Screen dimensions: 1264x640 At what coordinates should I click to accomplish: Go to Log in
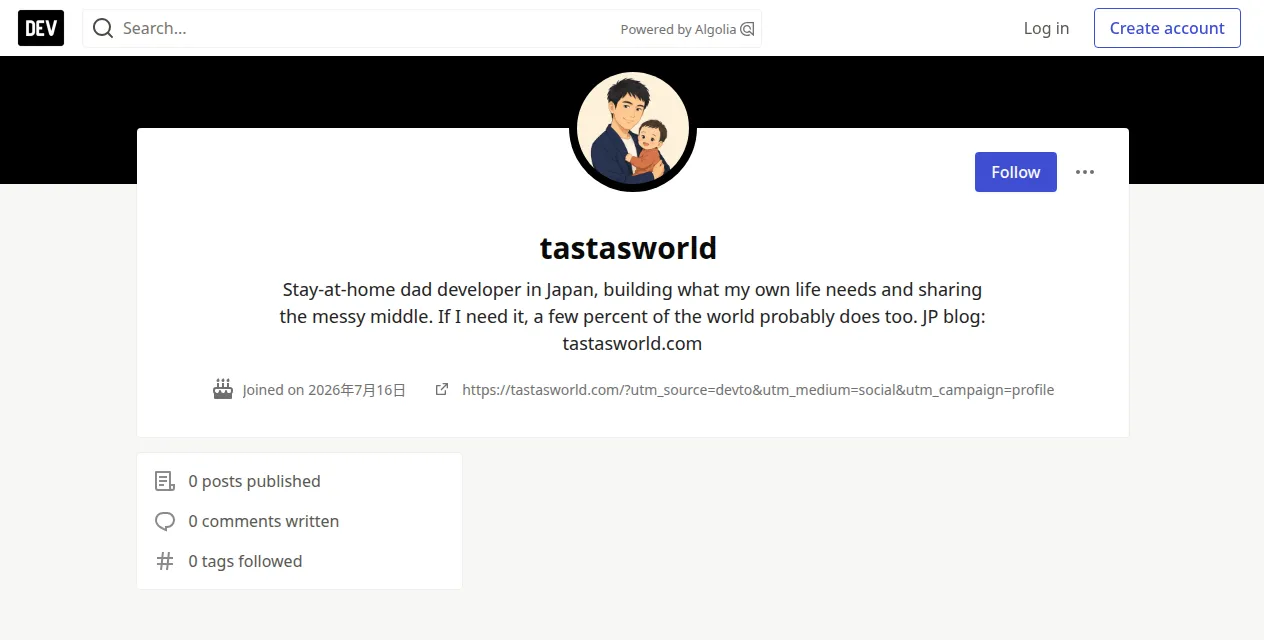point(1046,28)
